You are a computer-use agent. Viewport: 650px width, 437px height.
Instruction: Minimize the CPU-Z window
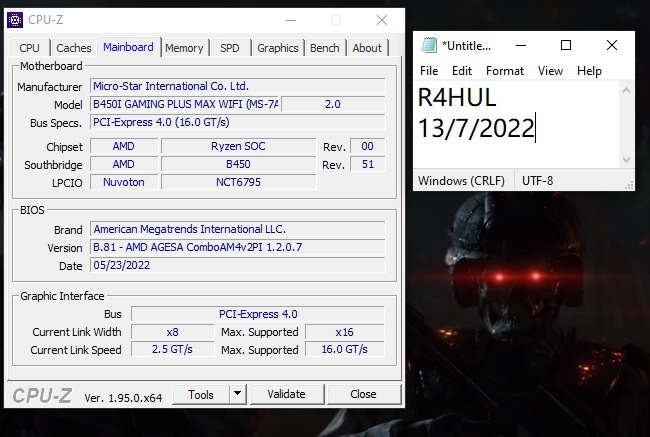click(x=291, y=20)
